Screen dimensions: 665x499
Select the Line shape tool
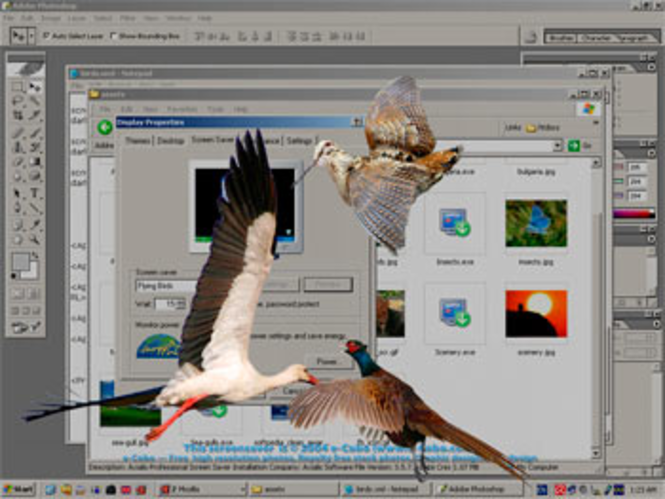point(35,208)
